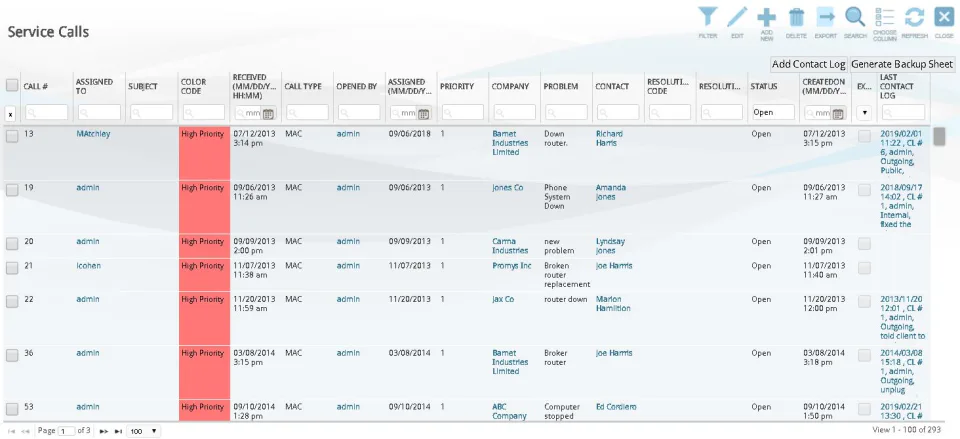Open the Promys Inc company link
The width and height of the screenshot is (960, 439).
(x=512, y=266)
